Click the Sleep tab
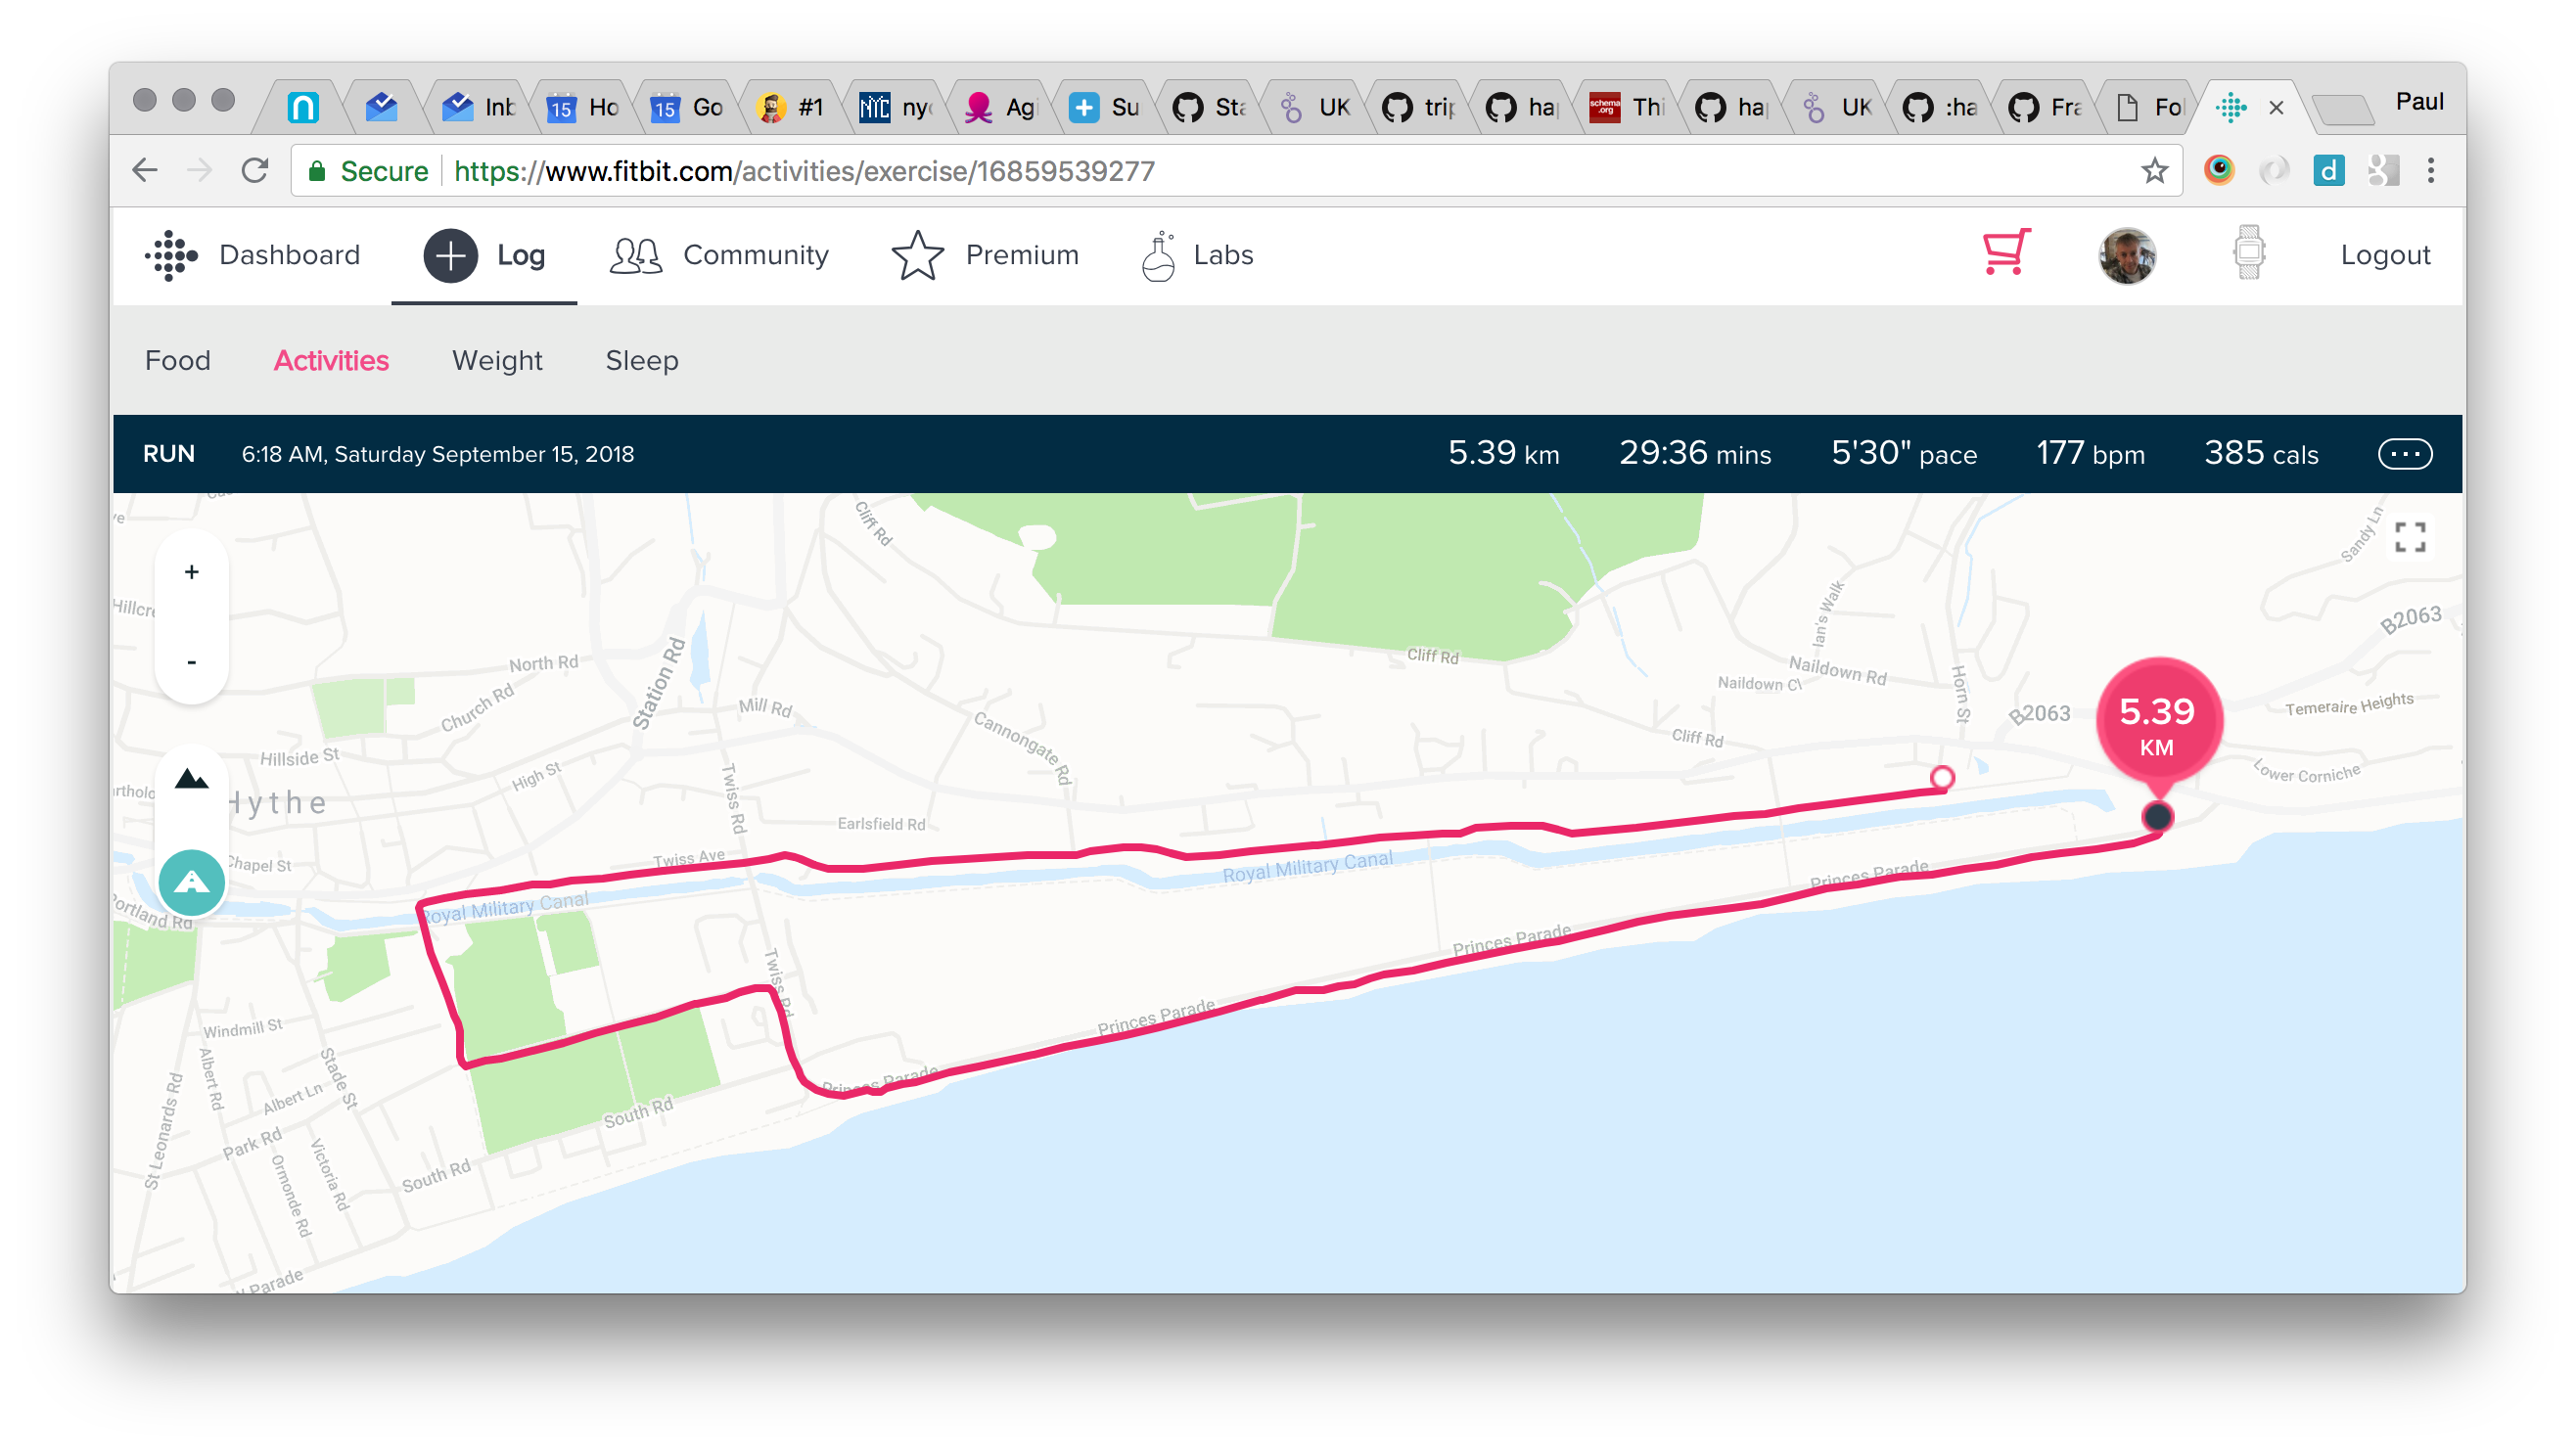The image size is (2576, 1450). (642, 361)
